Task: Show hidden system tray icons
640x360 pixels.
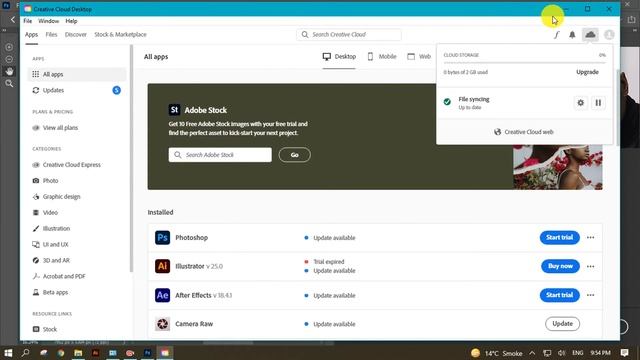Action: 532,353
